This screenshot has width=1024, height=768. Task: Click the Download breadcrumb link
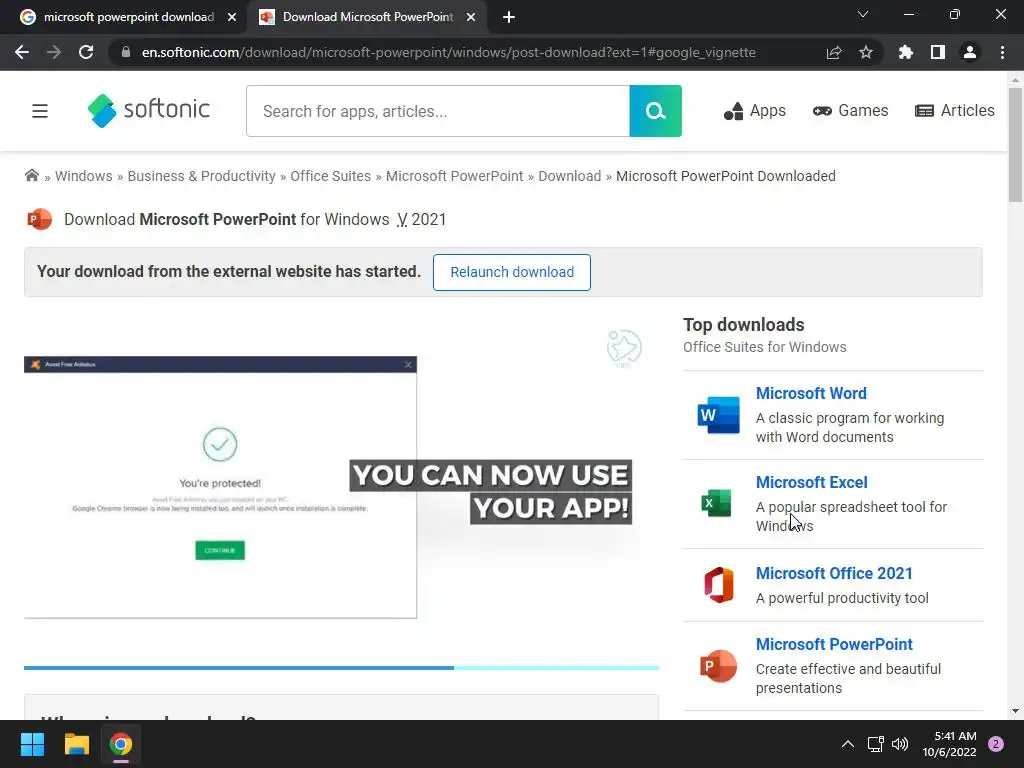[x=569, y=176]
